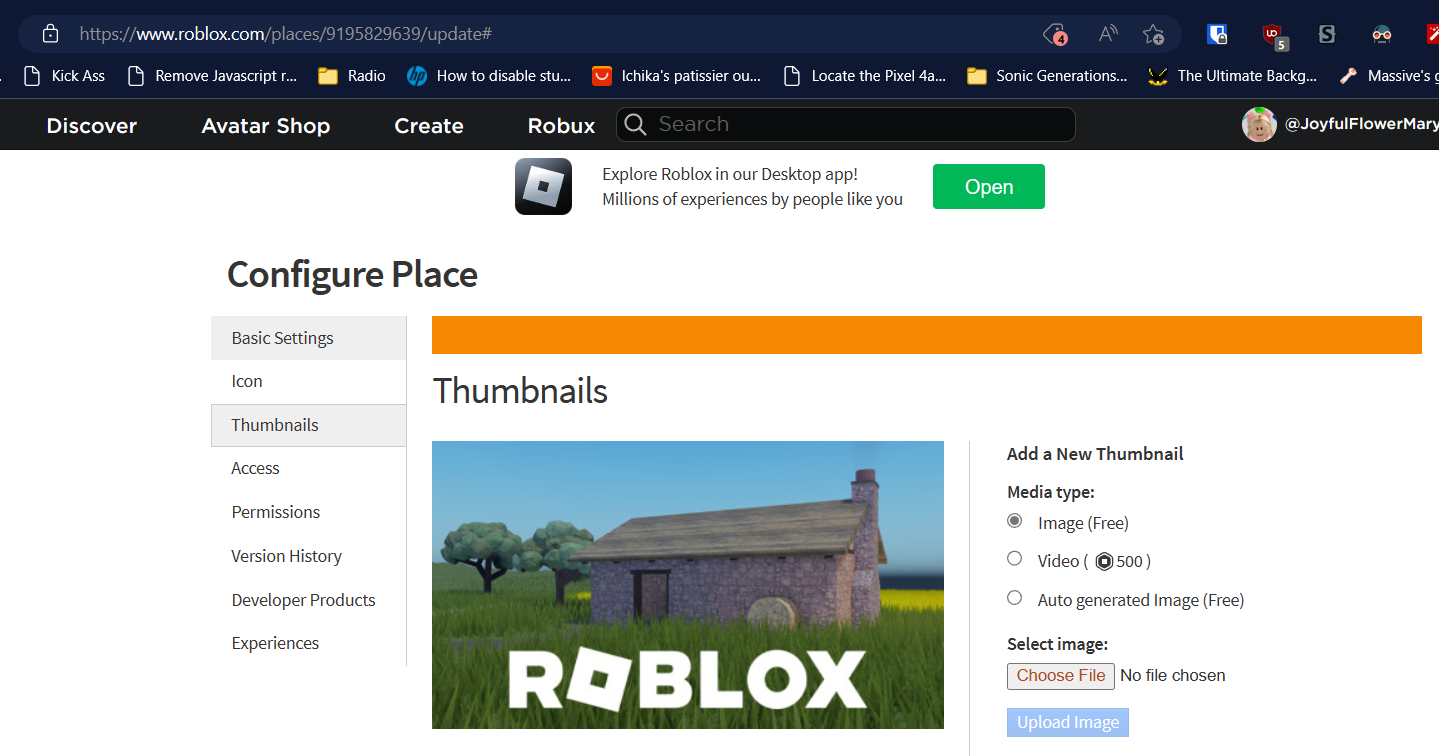Open the Version History tab
1439x756 pixels.
[308, 556]
